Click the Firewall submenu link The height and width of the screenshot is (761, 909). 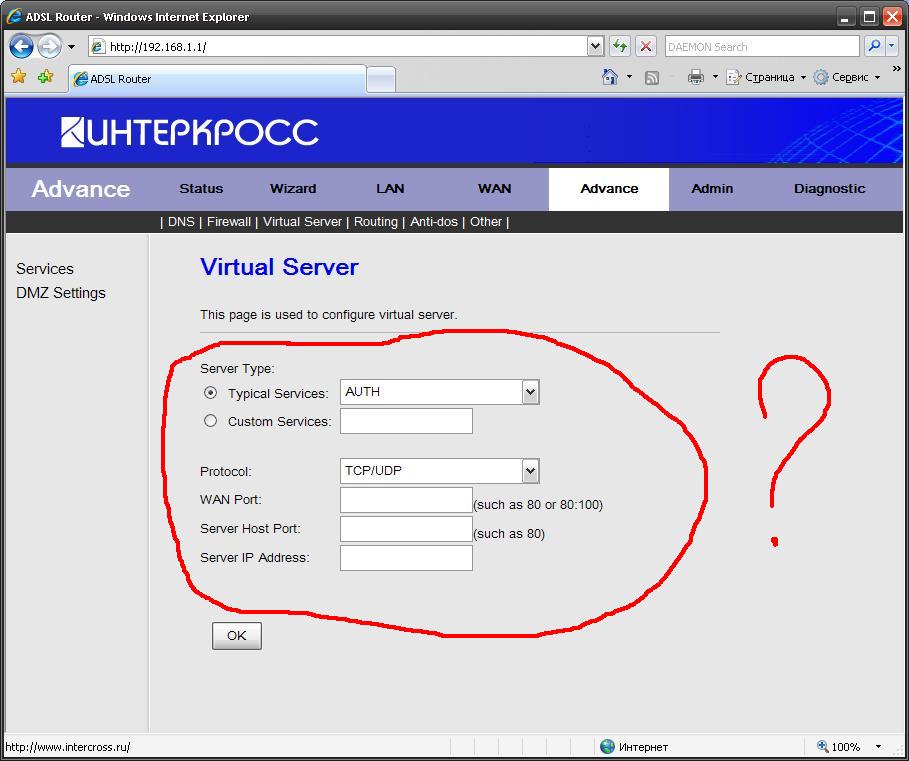[229, 222]
